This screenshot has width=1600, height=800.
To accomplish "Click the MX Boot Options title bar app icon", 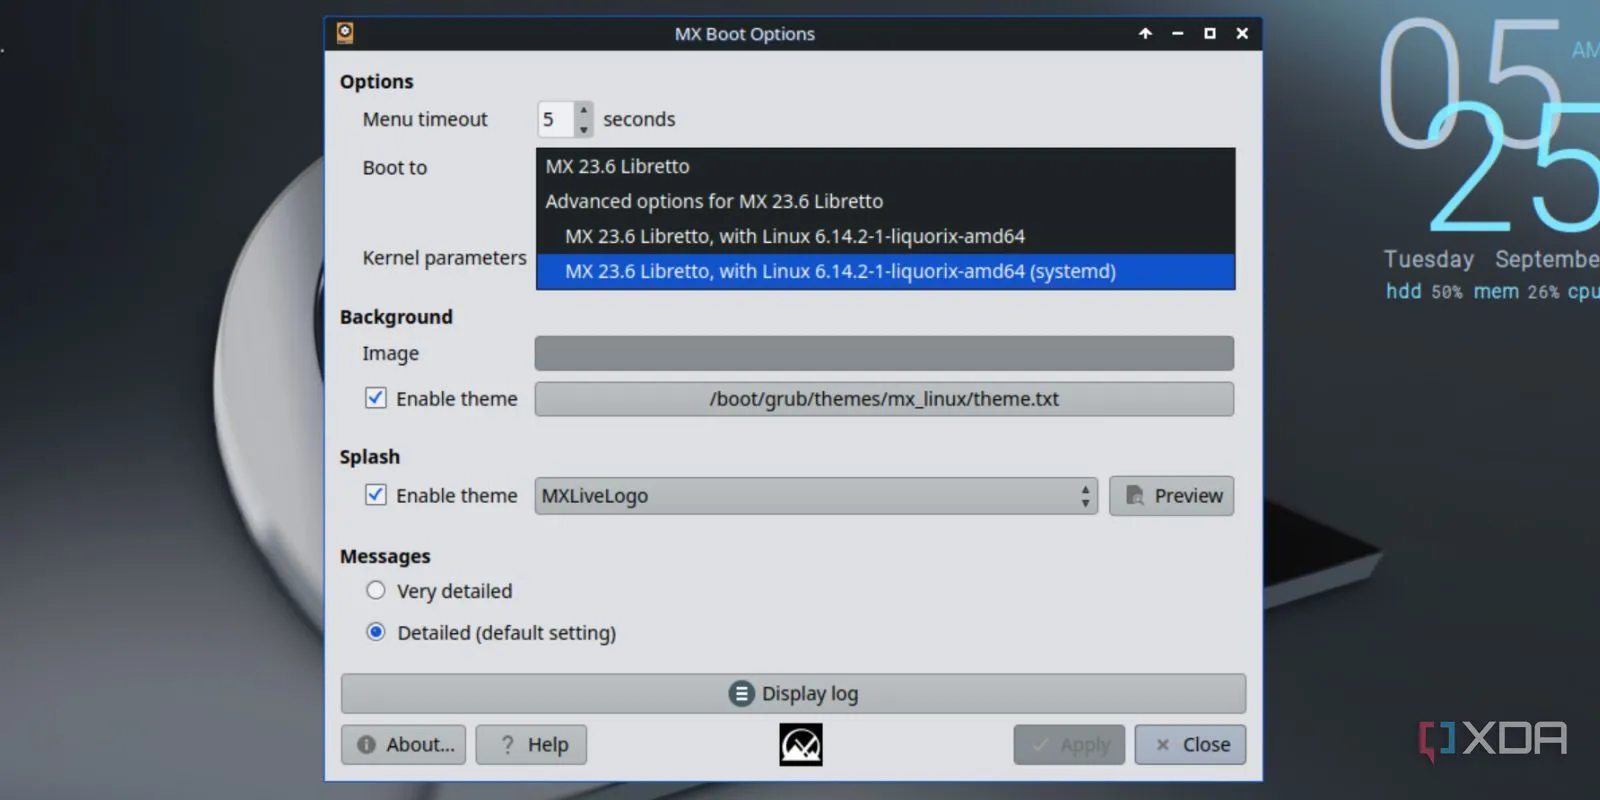I will point(345,33).
